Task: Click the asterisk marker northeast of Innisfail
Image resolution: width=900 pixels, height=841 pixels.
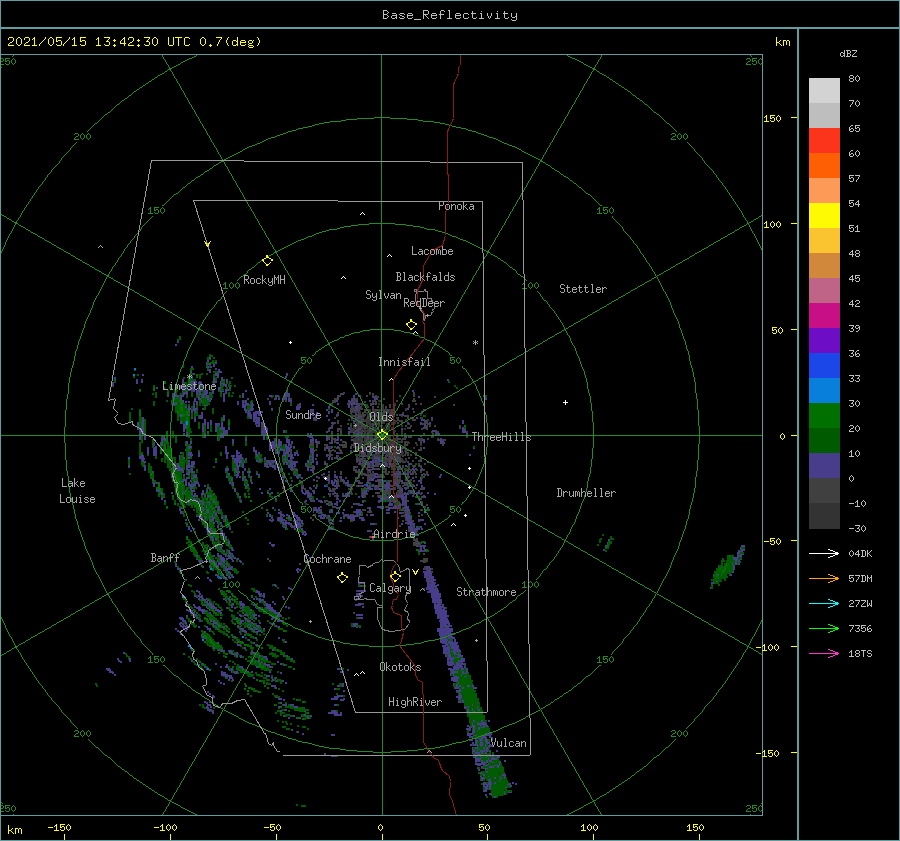Action: tap(475, 343)
